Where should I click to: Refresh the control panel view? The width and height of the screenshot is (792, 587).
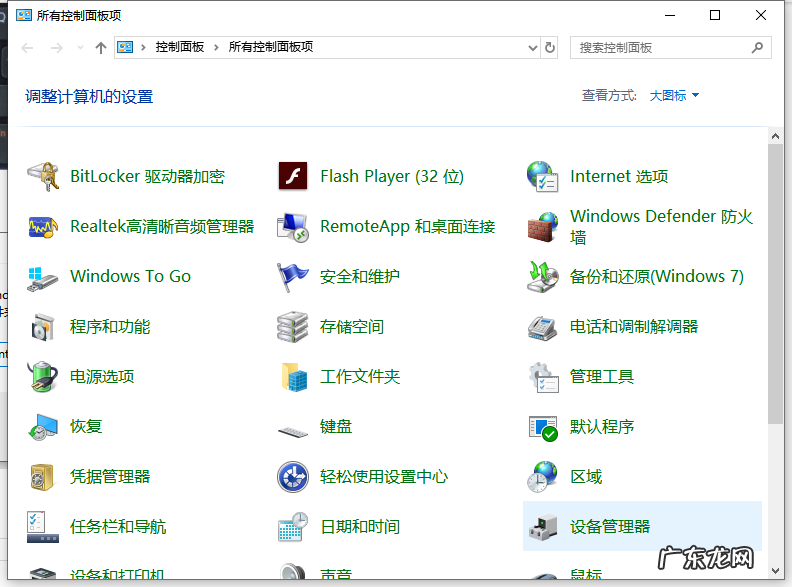pos(550,47)
